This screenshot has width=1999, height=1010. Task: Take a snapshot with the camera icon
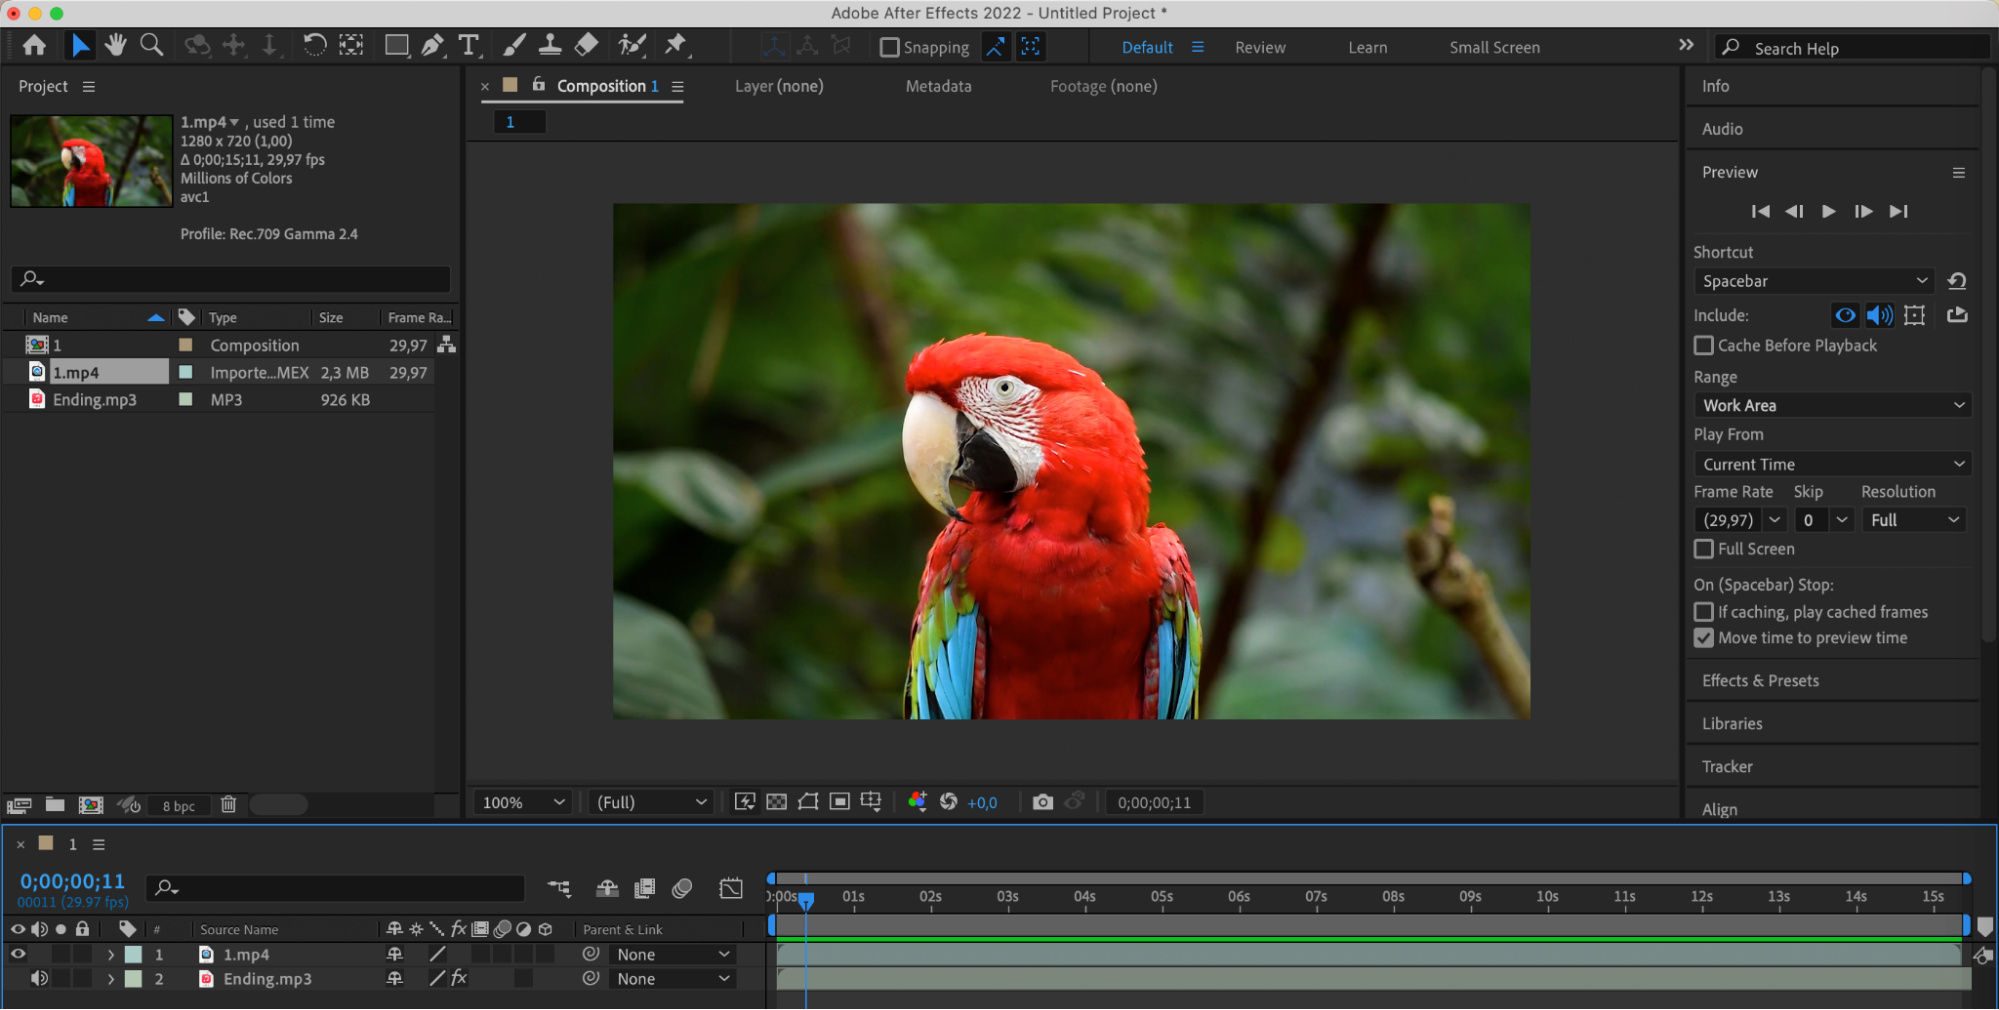coord(1042,802)
